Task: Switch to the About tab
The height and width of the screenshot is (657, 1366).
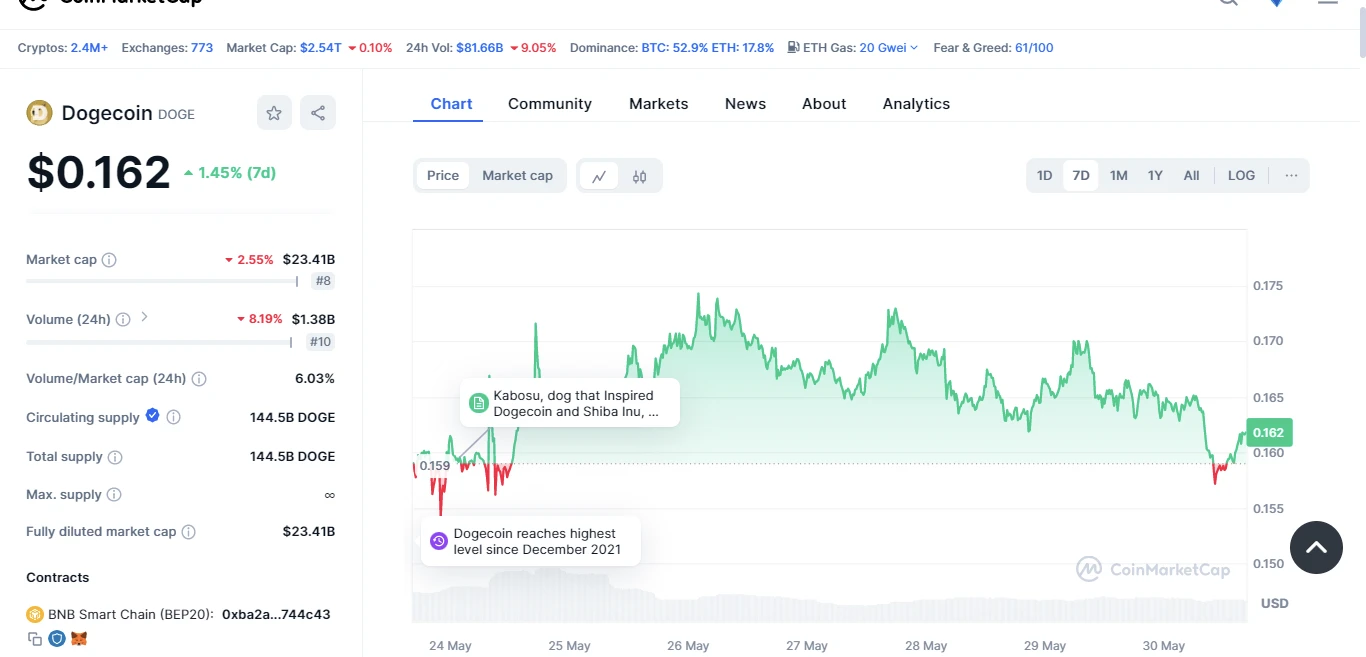Action: pos(824,104)
